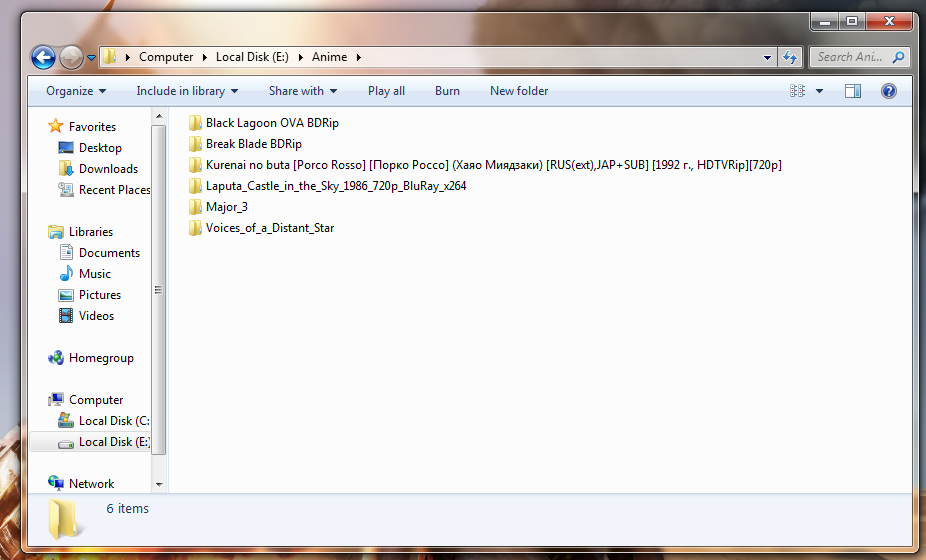Select the Major_3 folder icon

pyautogui.click(x=195, y=207)
